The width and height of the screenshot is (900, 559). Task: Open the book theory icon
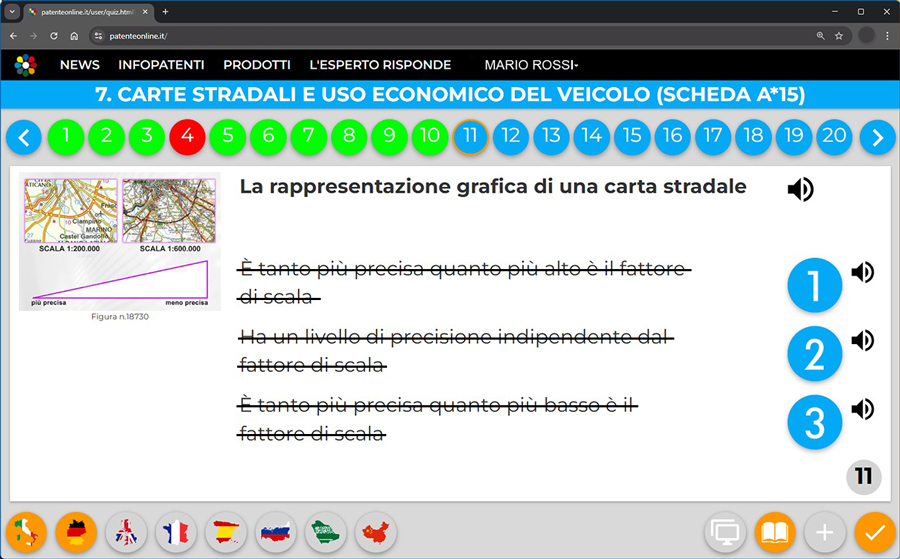coord(775,532)
